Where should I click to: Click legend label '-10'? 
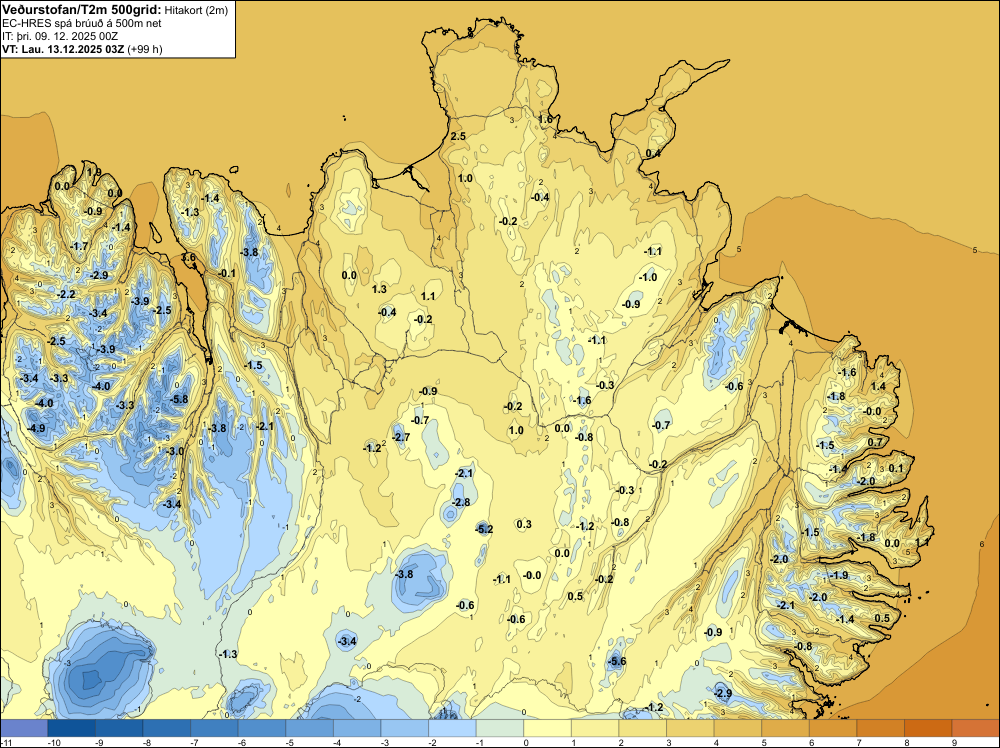pyautogui.click(x=54, y=742)
